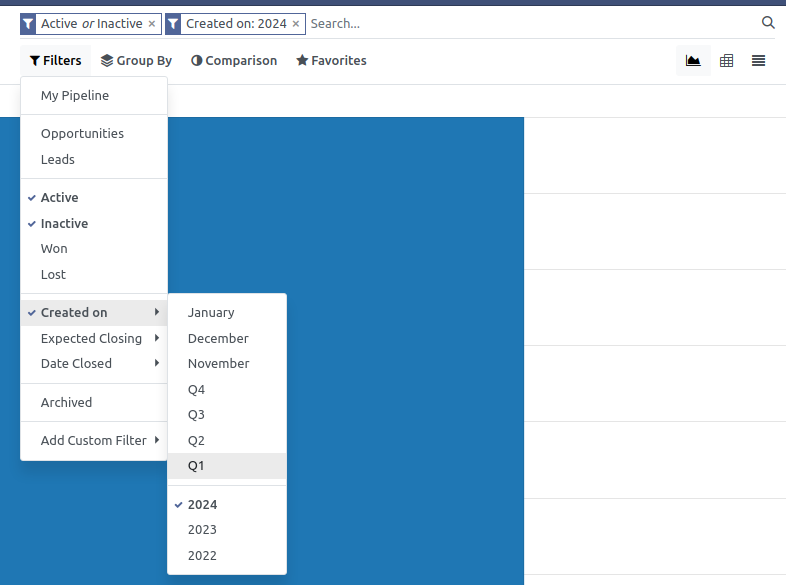This screenshot has width=786, height=585.
Task: Expand the Date Closed submenu
Action: 94,363
